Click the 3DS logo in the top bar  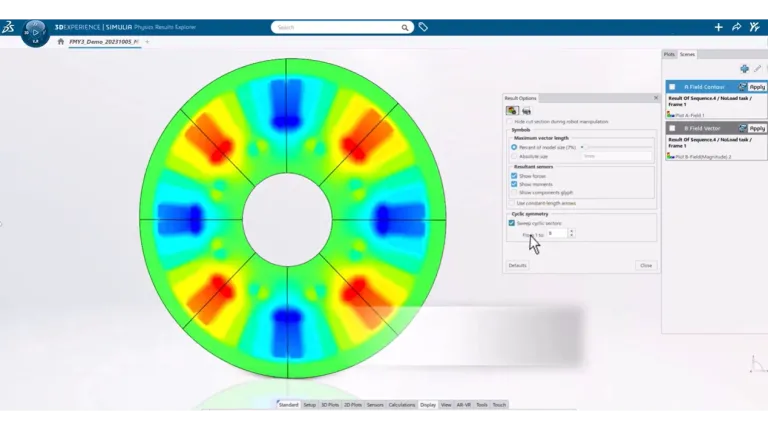(x=8, y=27)
